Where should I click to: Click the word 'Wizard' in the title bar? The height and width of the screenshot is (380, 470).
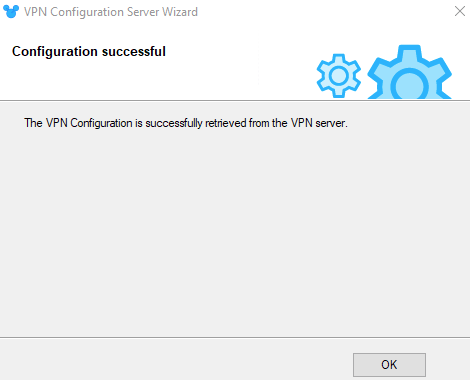tap(180, 12)
